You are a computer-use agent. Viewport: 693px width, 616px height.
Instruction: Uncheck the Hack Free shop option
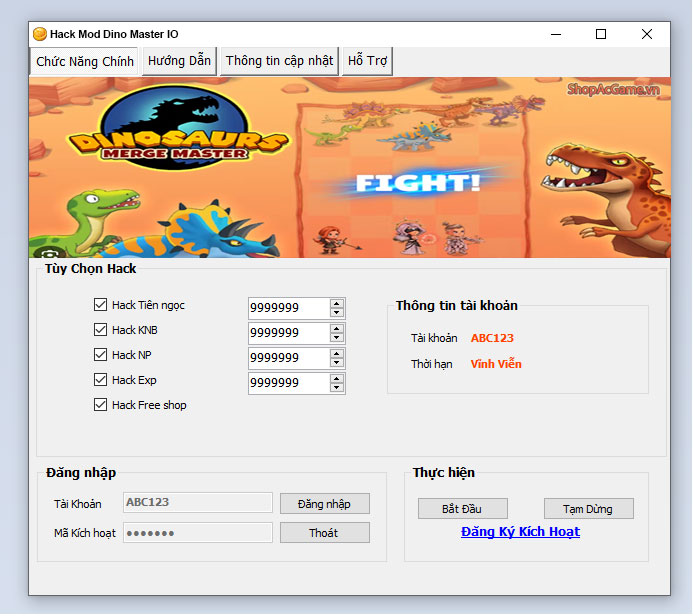(x=100, y=405)
